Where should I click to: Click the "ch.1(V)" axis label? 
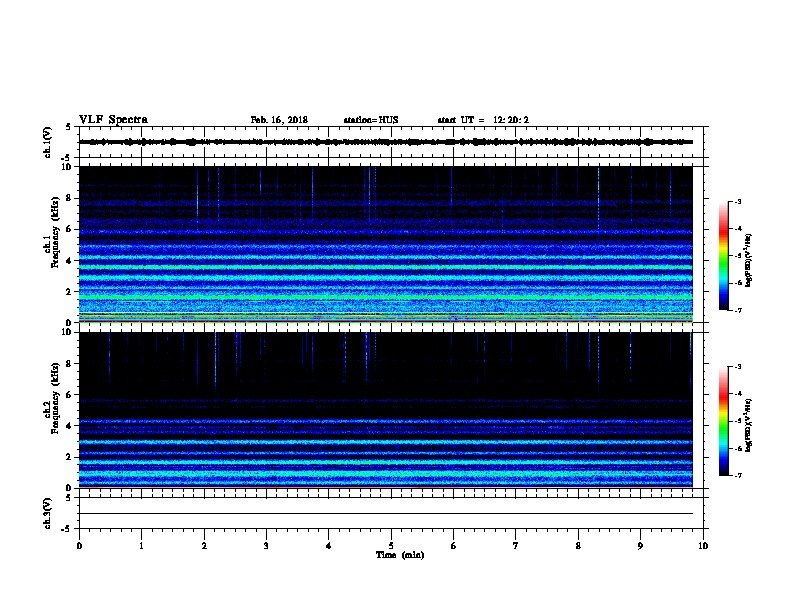coord(47,142)
